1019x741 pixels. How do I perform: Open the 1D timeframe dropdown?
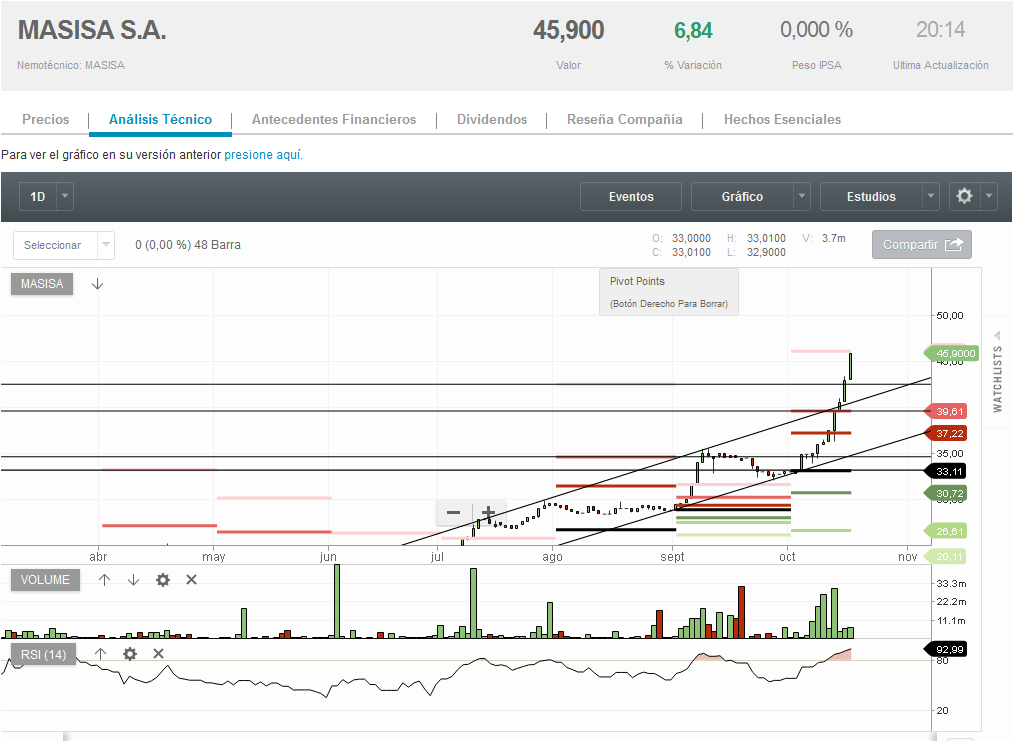(65, 197)
